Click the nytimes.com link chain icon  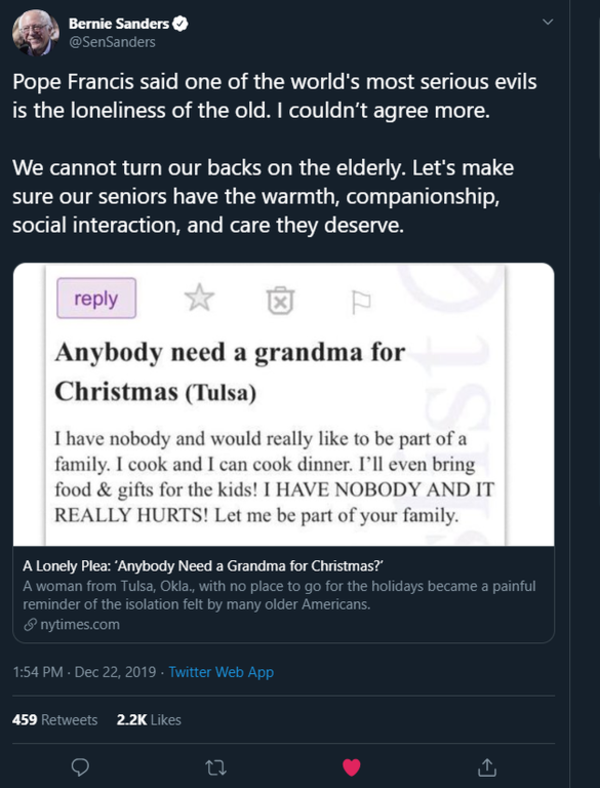coord(29,625)
